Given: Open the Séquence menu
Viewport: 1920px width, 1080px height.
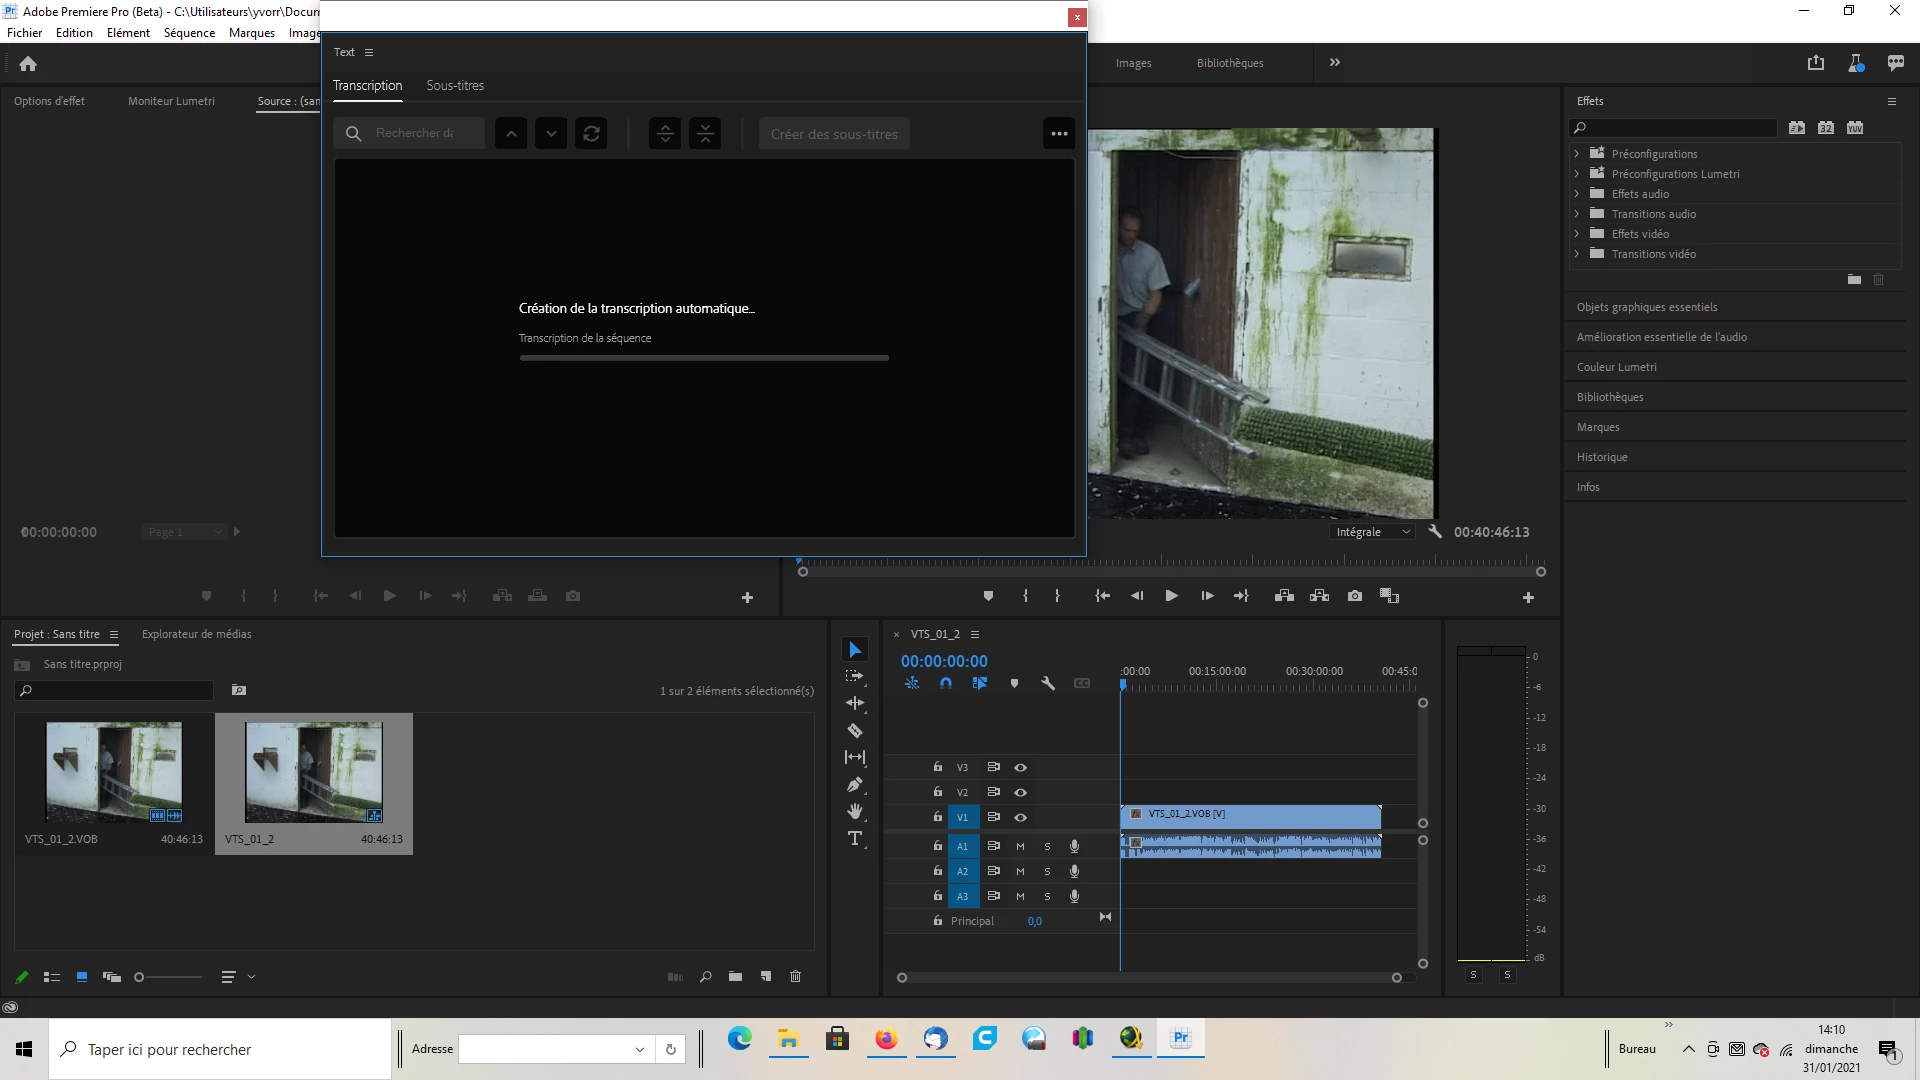Looking at the screenshot, I should pyautogui.click(x=189, y=33).
